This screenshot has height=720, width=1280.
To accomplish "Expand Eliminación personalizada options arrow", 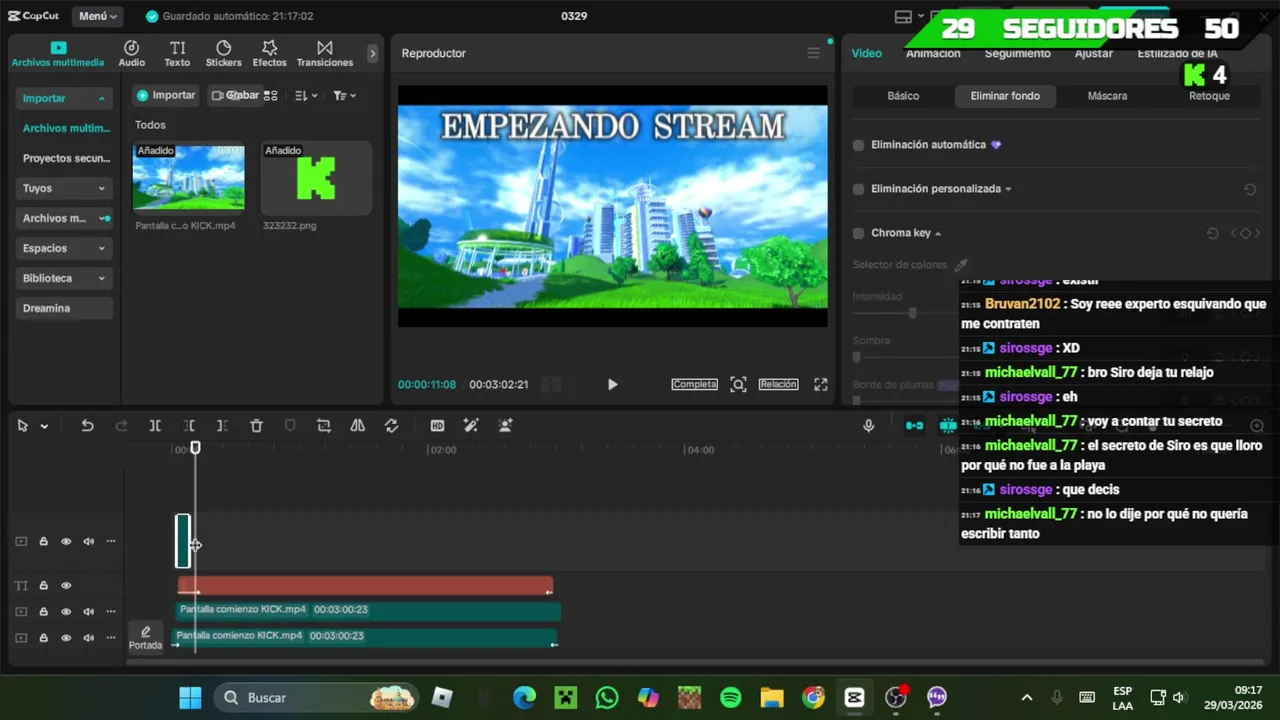I will (x=1008, y=189).
